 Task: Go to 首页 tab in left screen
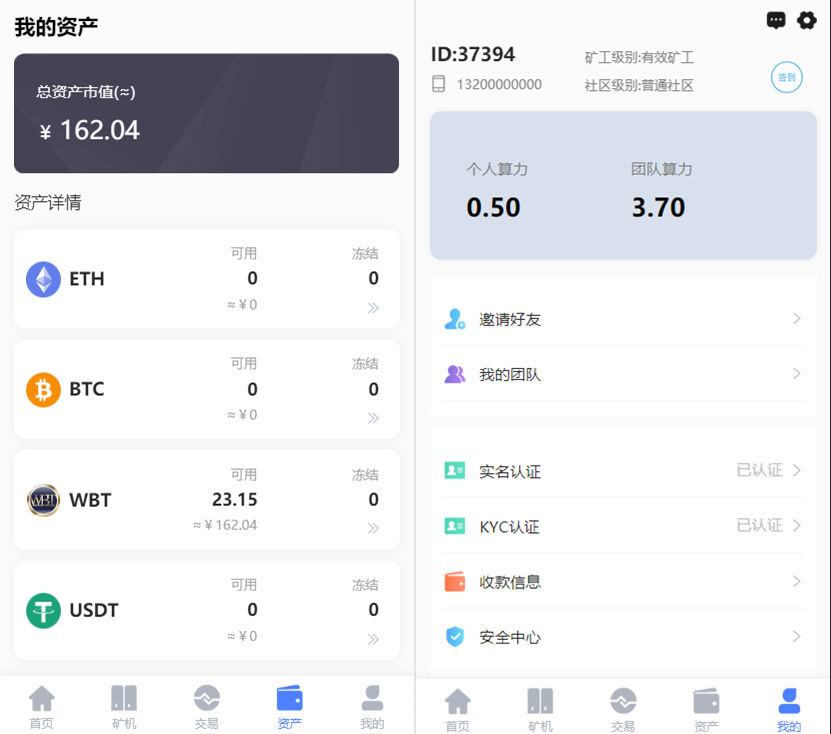(41, 706)
